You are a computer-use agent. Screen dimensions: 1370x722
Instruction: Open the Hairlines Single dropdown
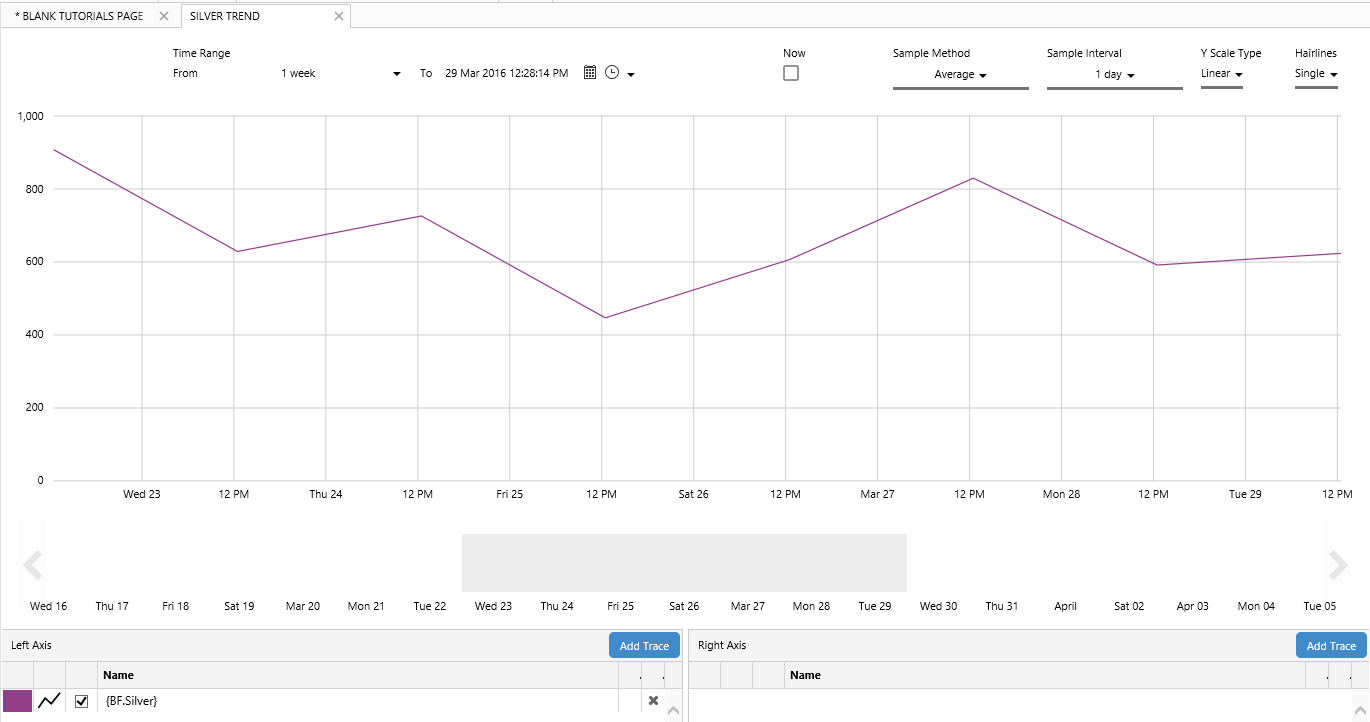pyautogui.click(x=1315, y=74)
